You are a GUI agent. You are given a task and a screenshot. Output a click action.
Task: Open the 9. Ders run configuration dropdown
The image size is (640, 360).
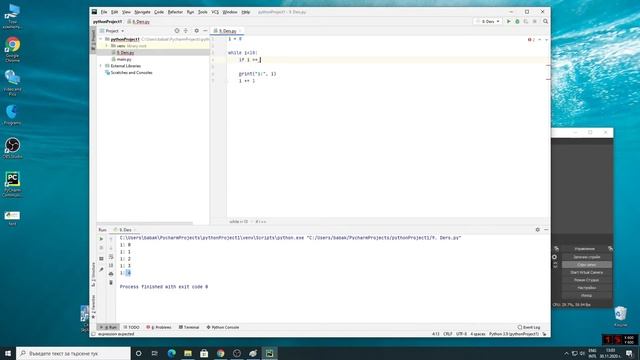click(488, 21)
